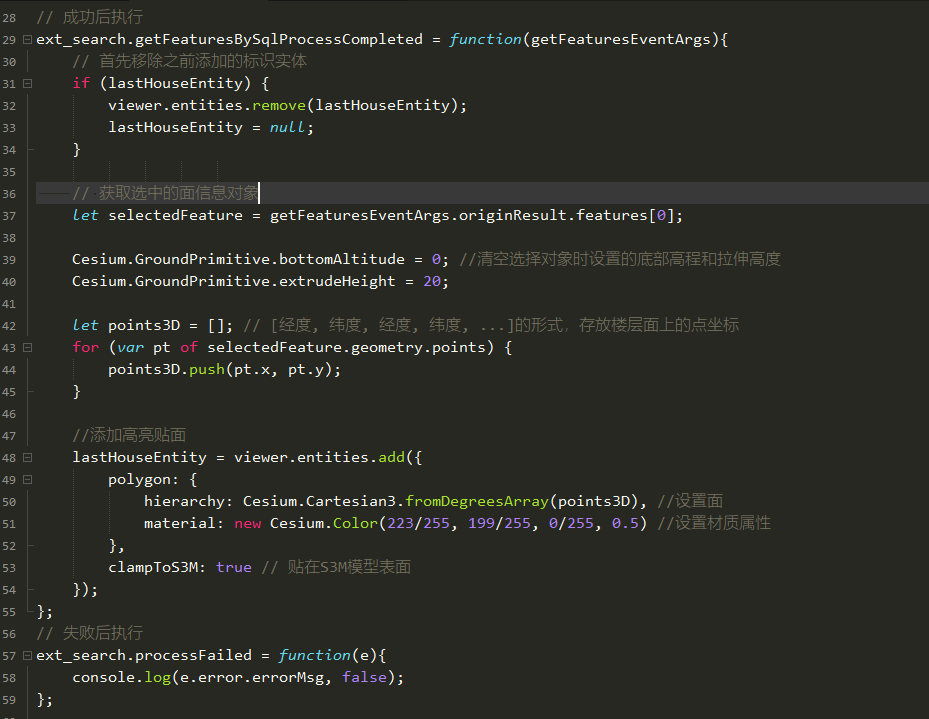Collapse the processFailed fold on line 57

pos(27,656)
